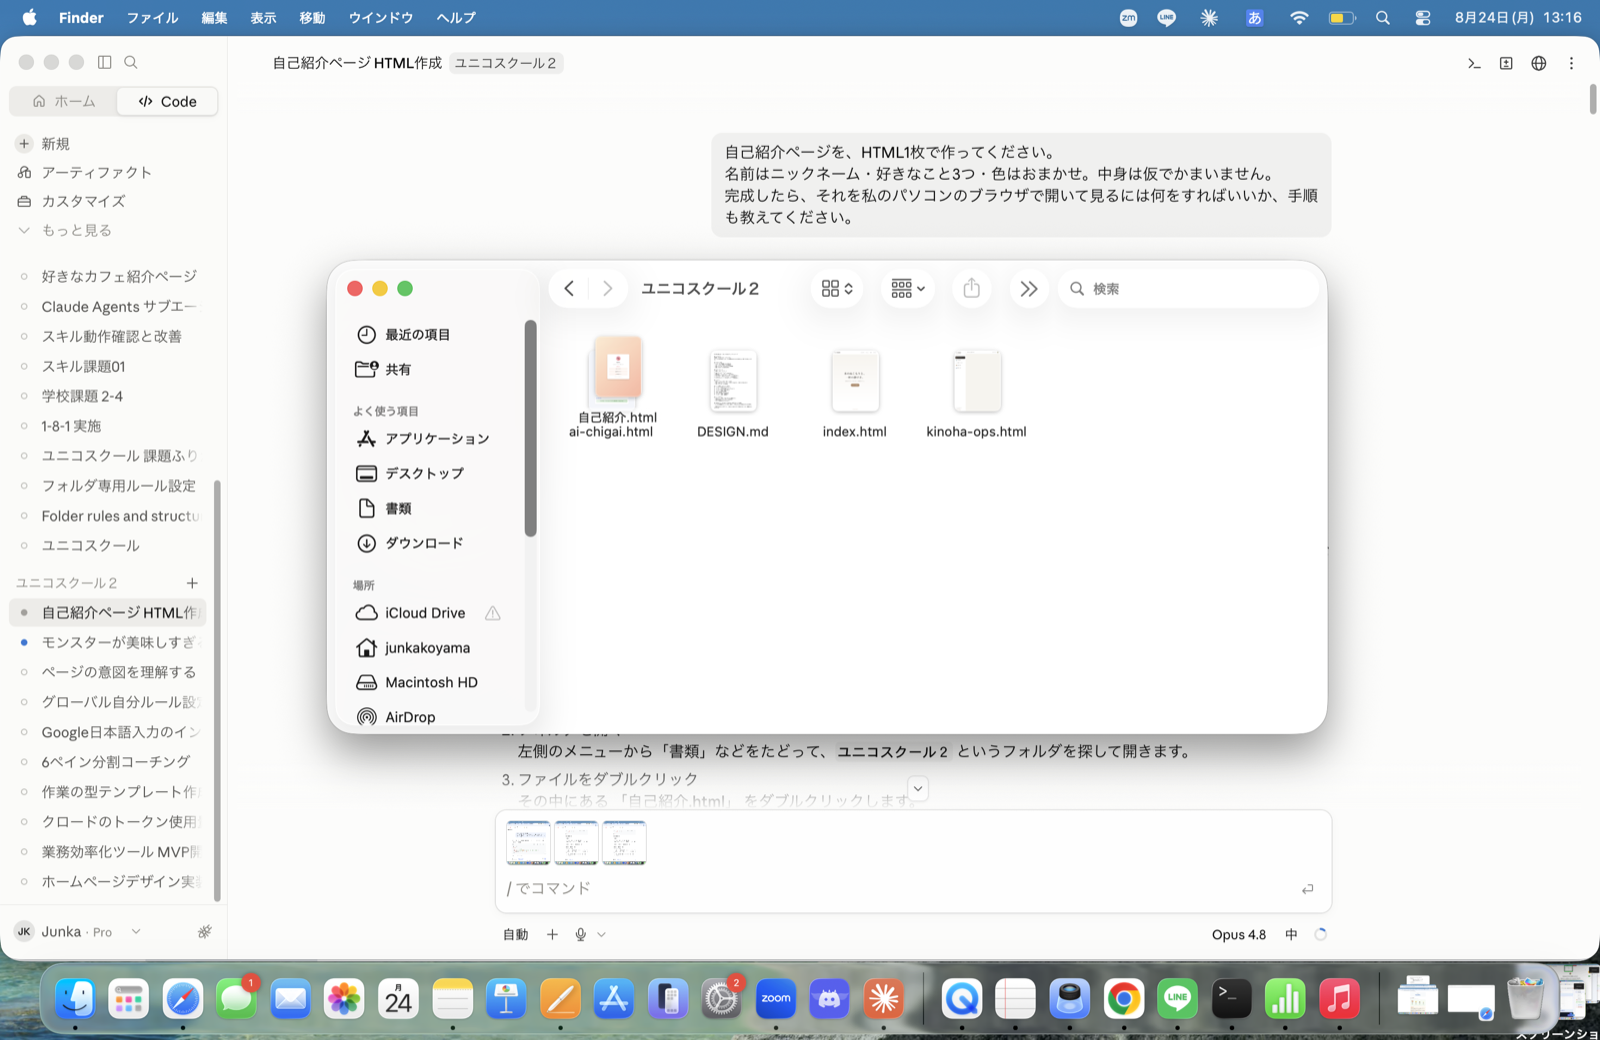Click the globe icon in Claude header
Image resolution: width=1600 pixels, height=1040 pixels.
[x=1539, y=63]
